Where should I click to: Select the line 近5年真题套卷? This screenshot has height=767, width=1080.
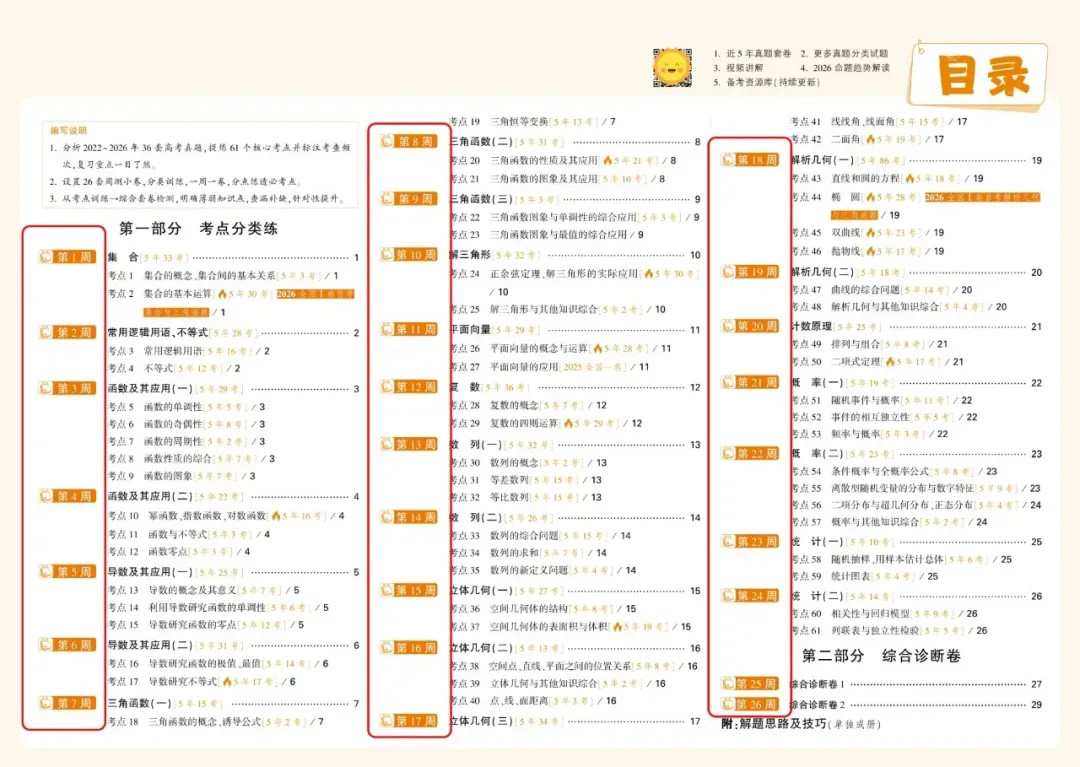752,53
